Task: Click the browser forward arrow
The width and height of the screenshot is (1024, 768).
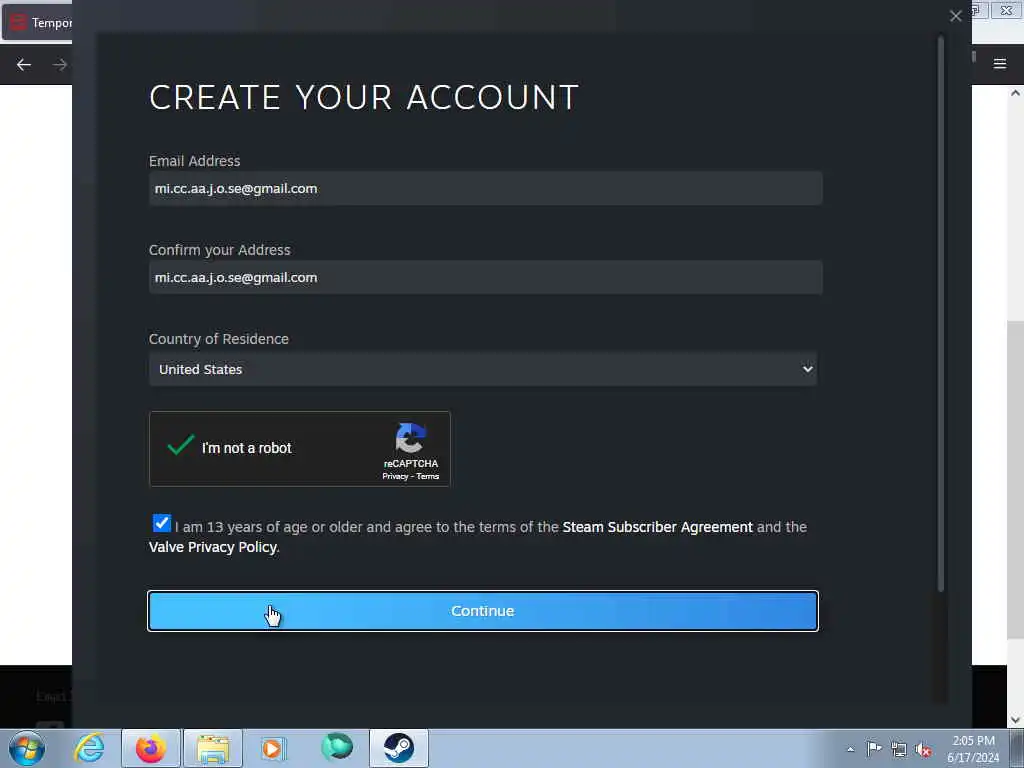Action: coord(60,65)
